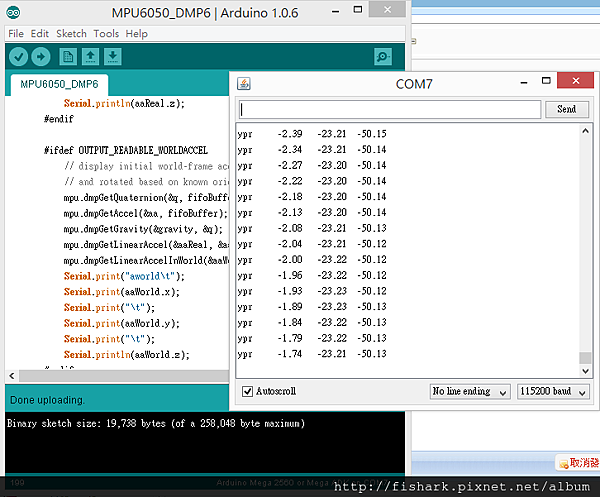This screenshot has width=600, height=497.
Task: Create a new sketch with New icon
Action: tap(67, 56)
